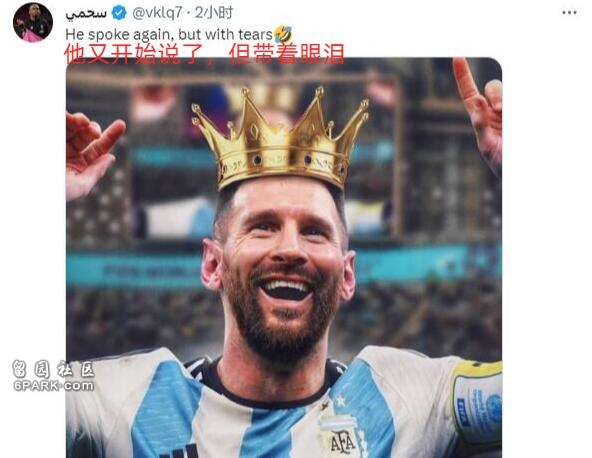Open the @vklq7 handle link

coord(157,13)
